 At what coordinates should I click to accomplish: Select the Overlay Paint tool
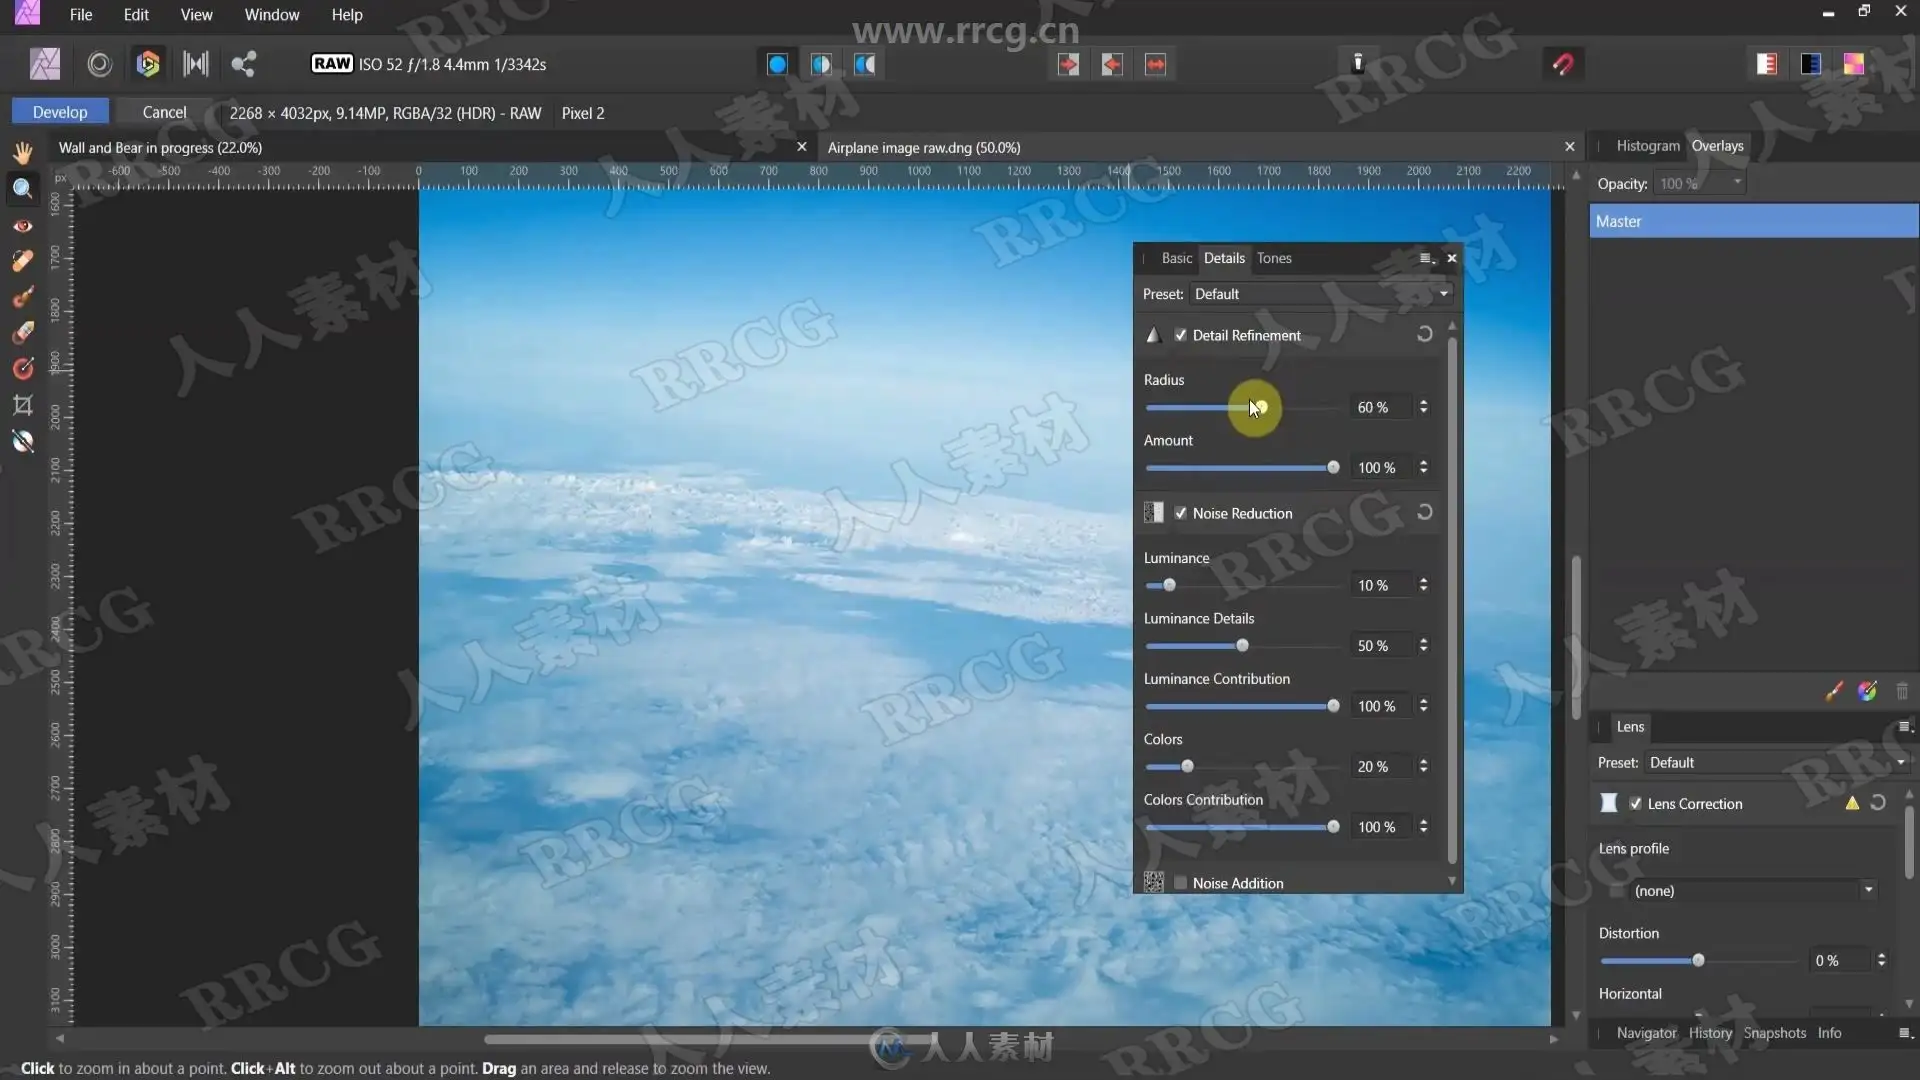click(23, 297)
